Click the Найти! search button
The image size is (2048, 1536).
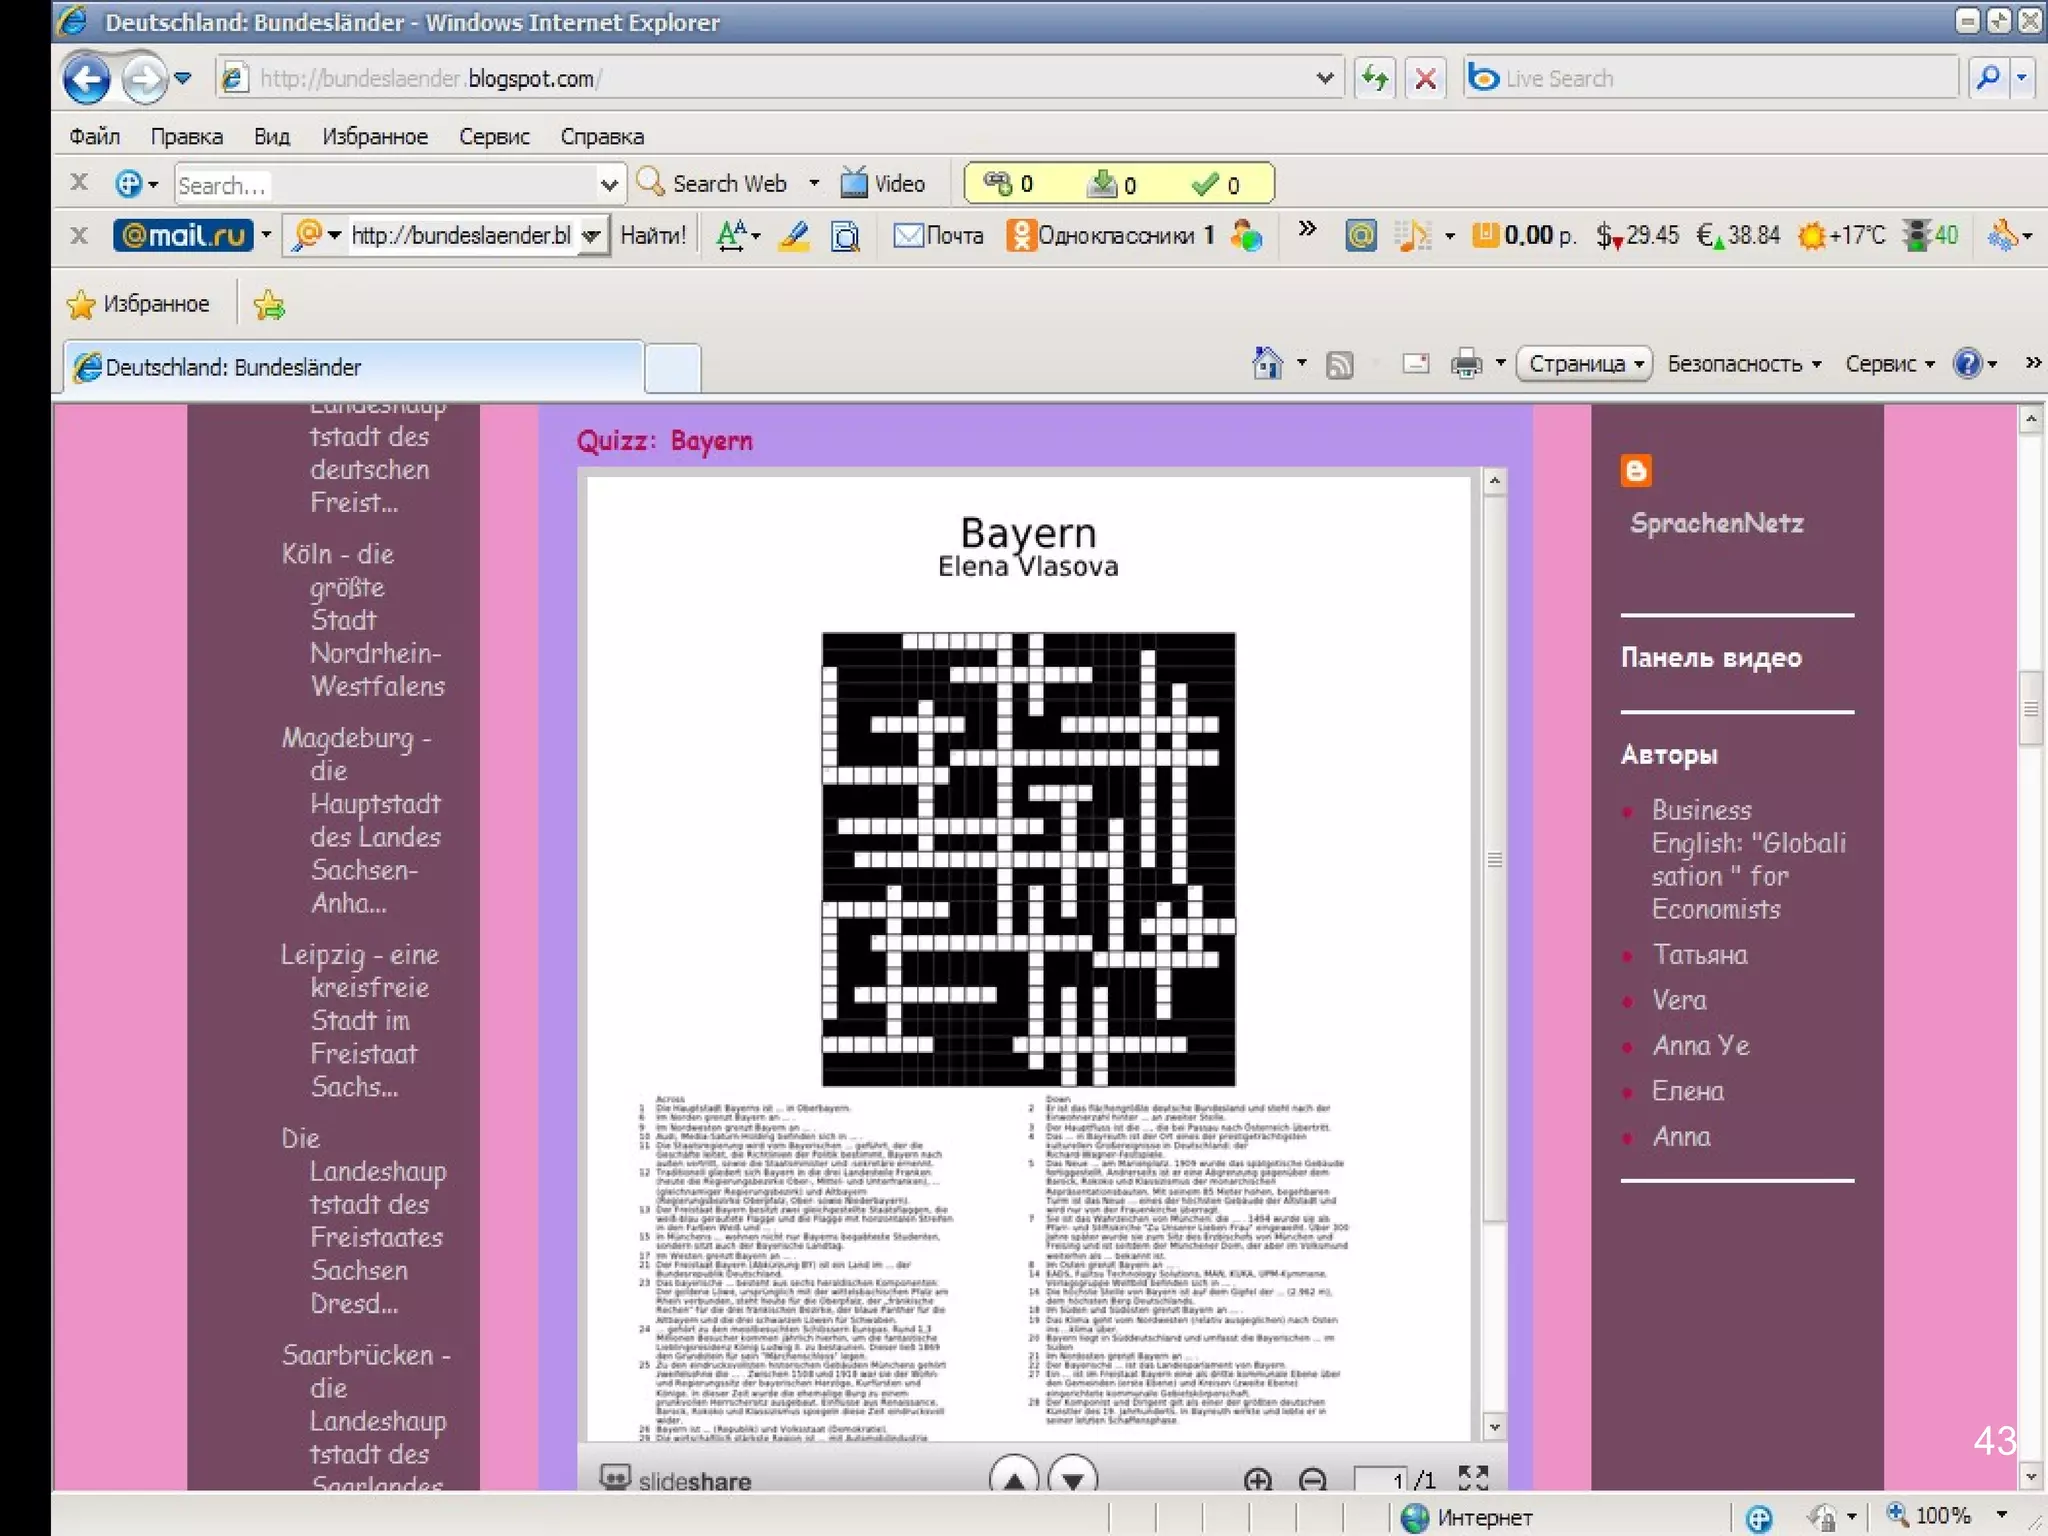pyautogui.click(x=653, y=236)
